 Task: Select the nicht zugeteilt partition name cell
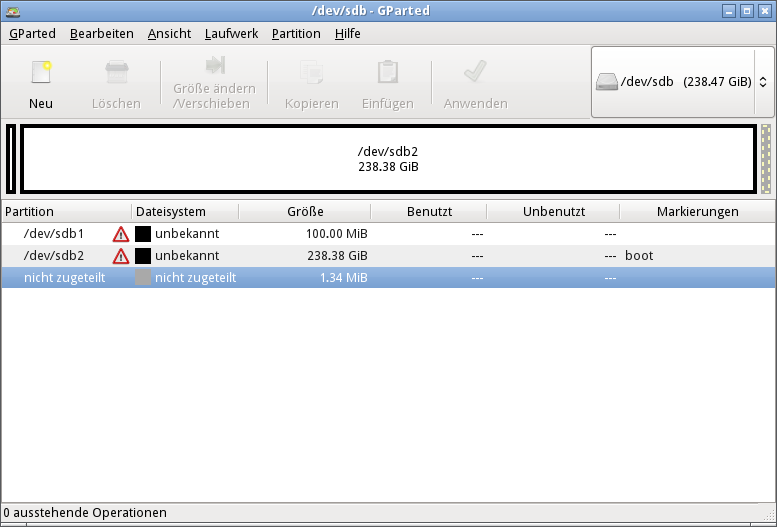pyautogui.click(x=64, y=278)
